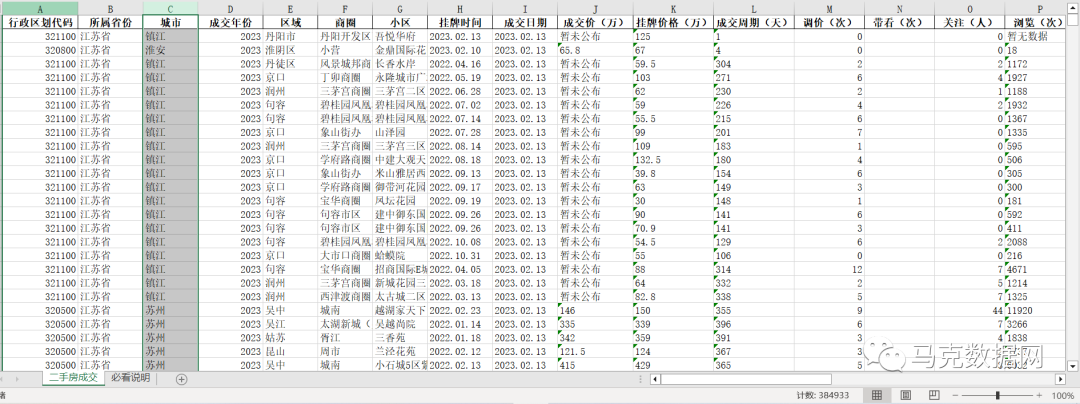Click listing date 2022.04.16
1080x404 pixels.
(459, 64)
